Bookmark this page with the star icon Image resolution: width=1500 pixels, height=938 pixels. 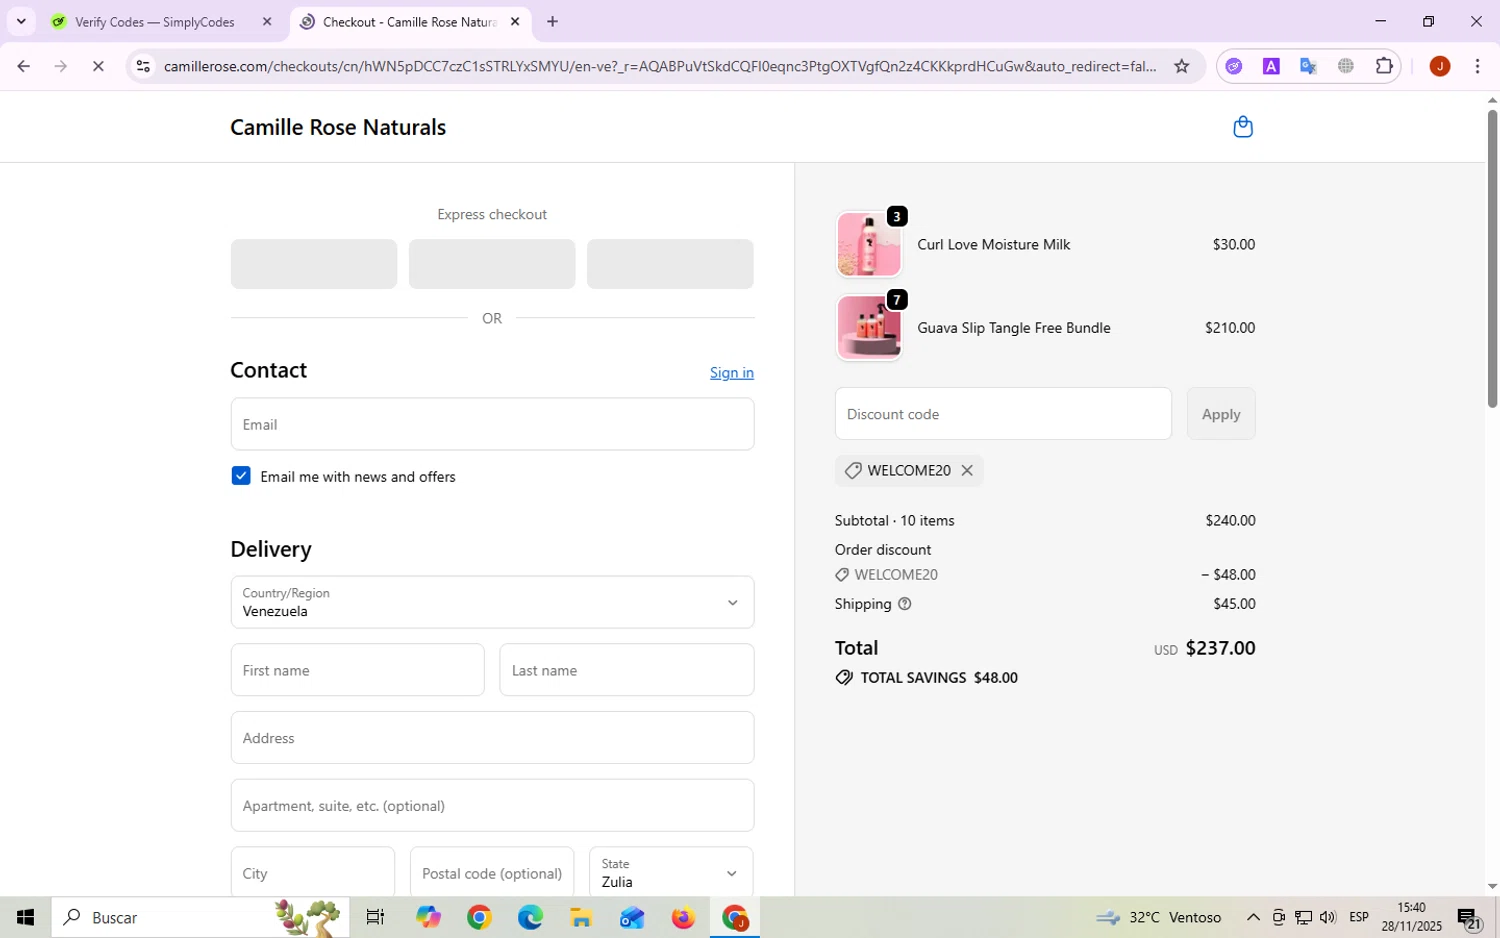point(1181,66)
